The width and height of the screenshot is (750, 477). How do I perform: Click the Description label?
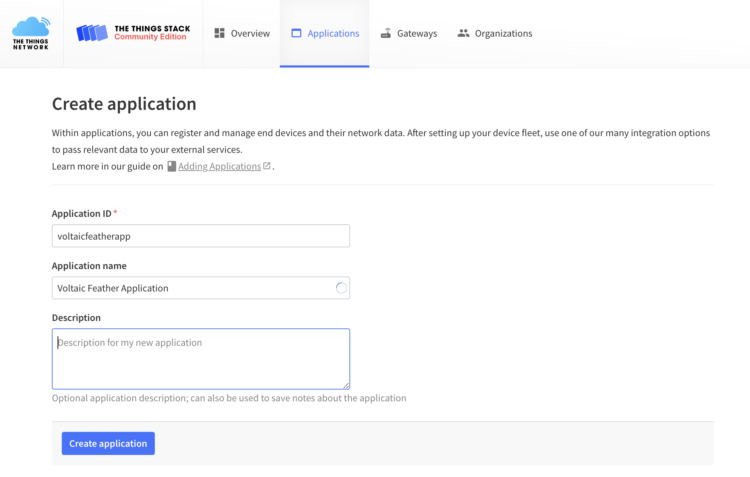(76, 318)
